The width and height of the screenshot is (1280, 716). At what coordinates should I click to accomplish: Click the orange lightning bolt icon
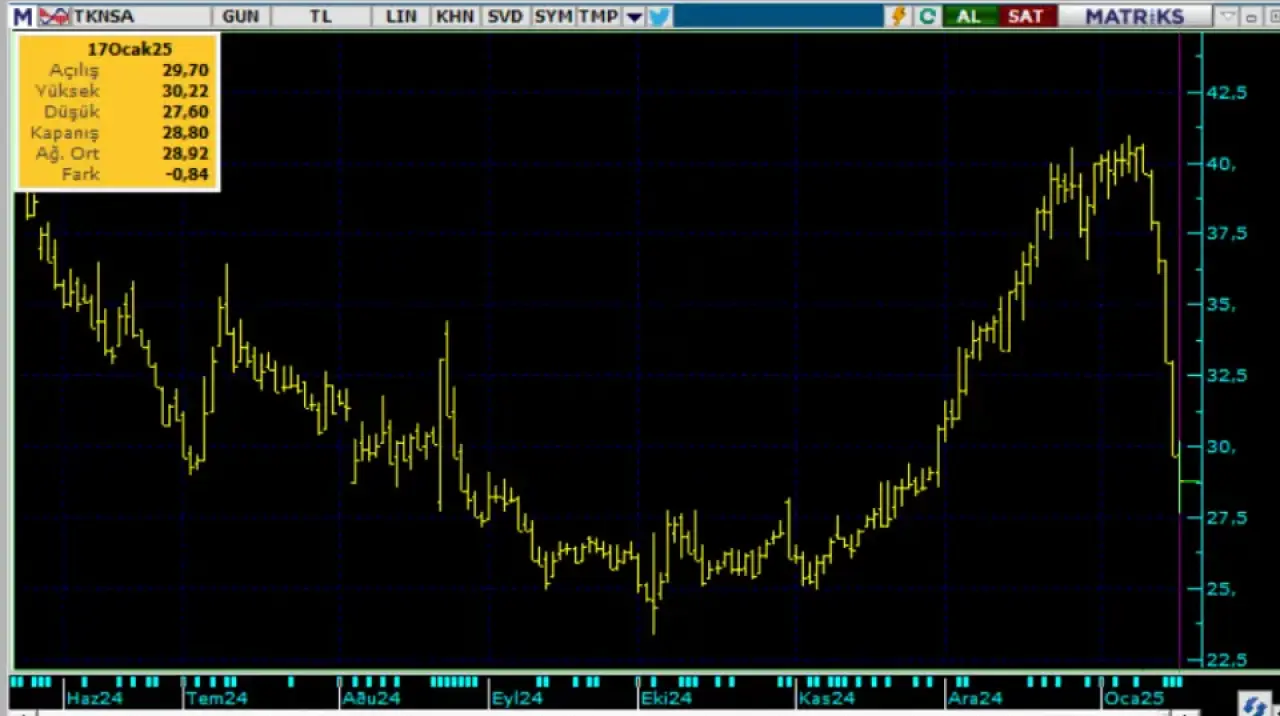pos(898,16)
